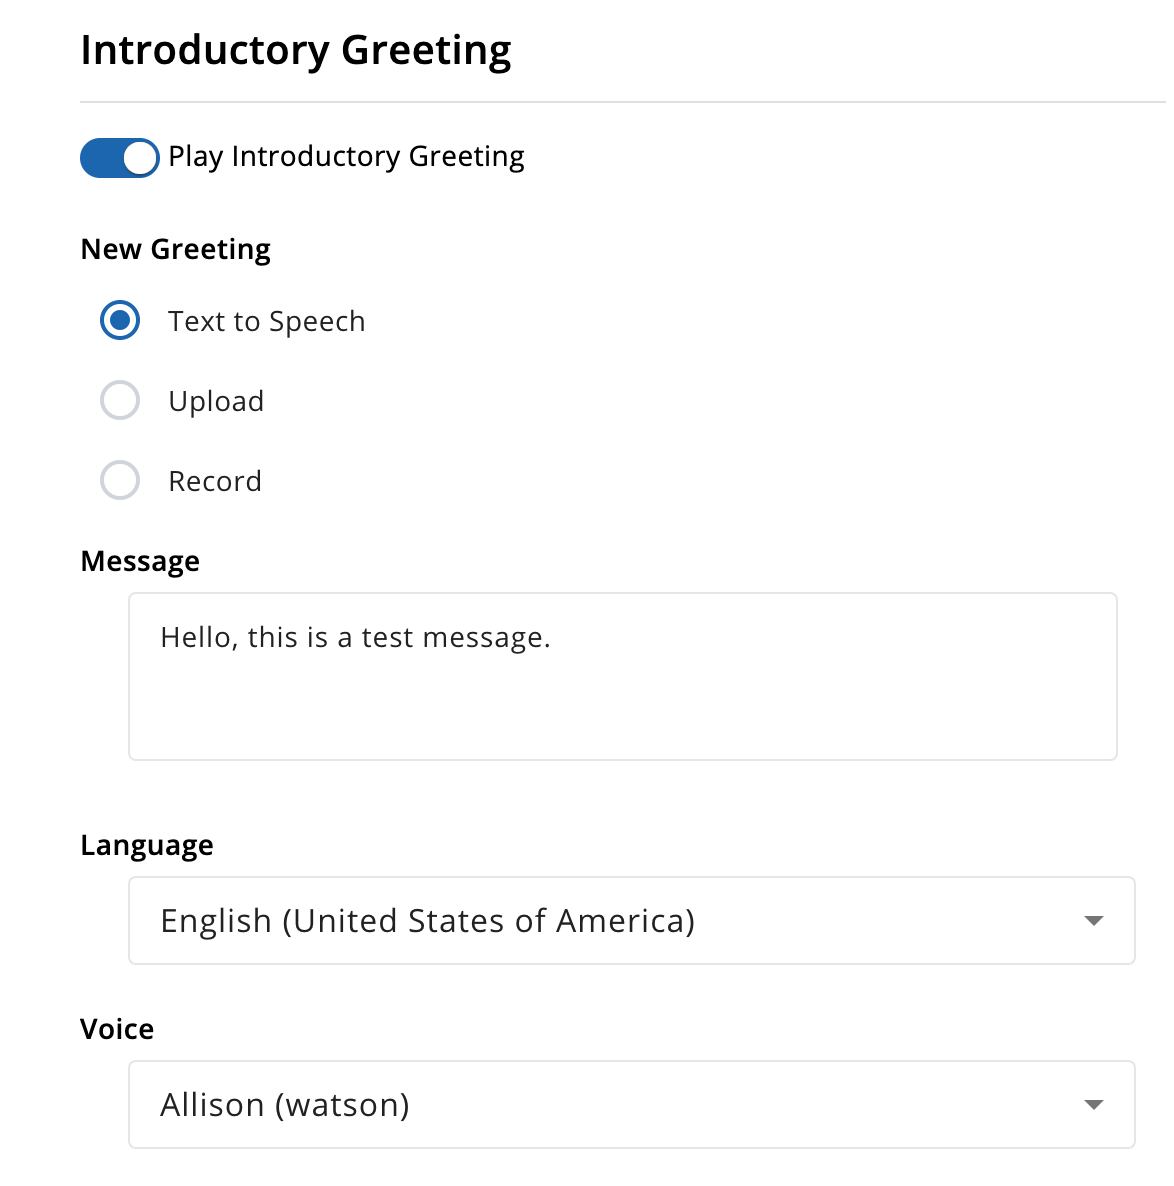1174x1186 pixels.
Task: Click the English (United States of America) value
Action: pyautogui.click(x=427, y=921)
